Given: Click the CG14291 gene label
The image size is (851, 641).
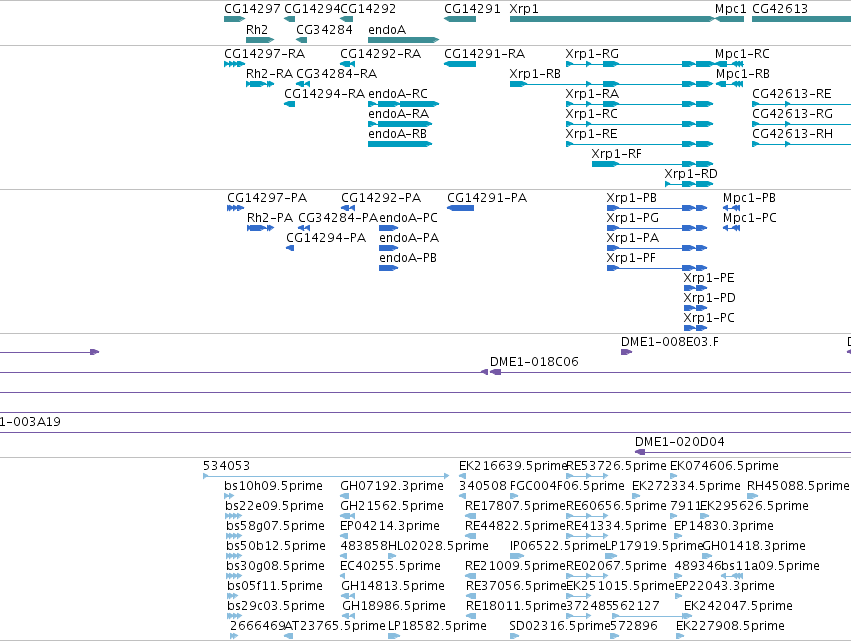Looking at the screenshot, I should pyautogui.click(x=472, y=9).
